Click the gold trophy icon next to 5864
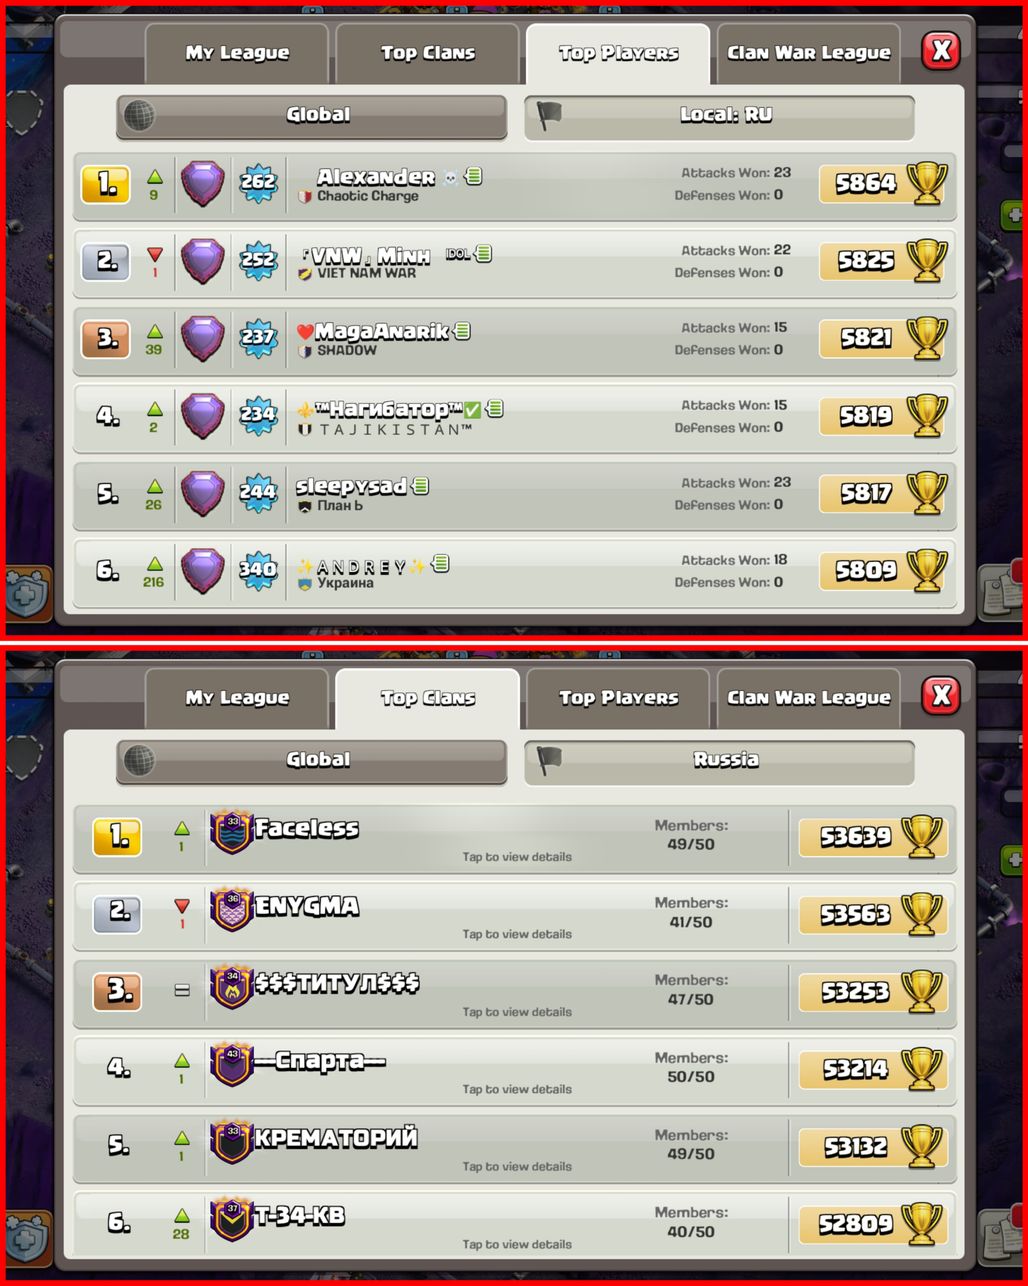1028x1286 pixels. click(926, 184)
